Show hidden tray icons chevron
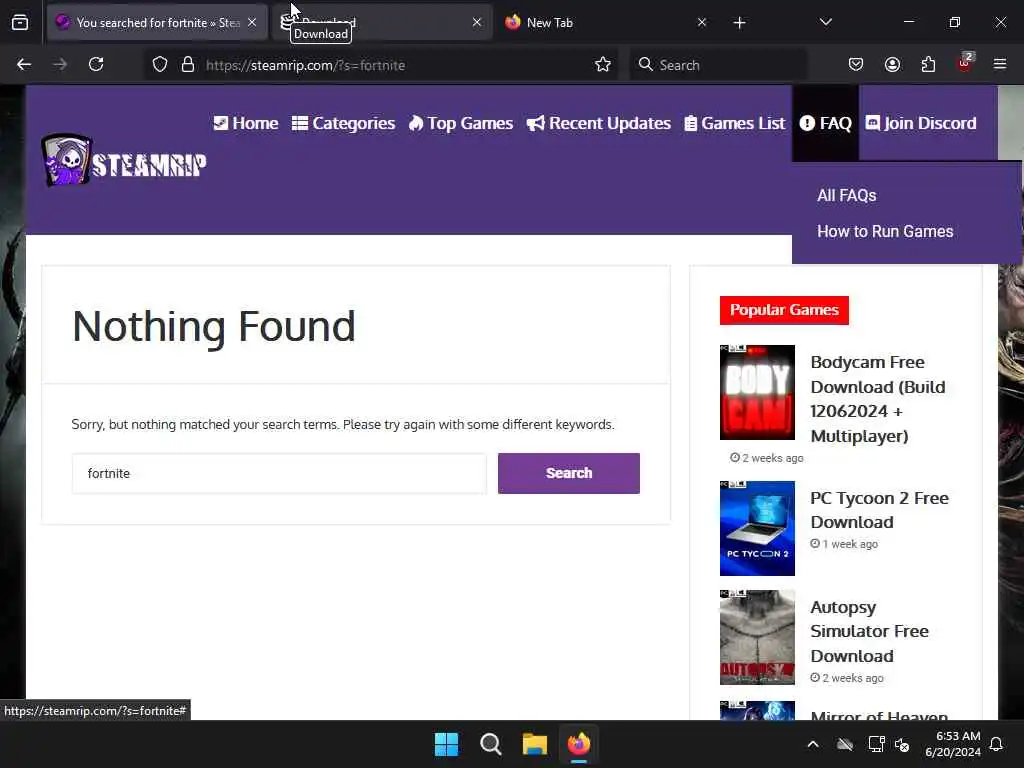This screenshot has width=1024, height=768. click(x=813, y=744)
